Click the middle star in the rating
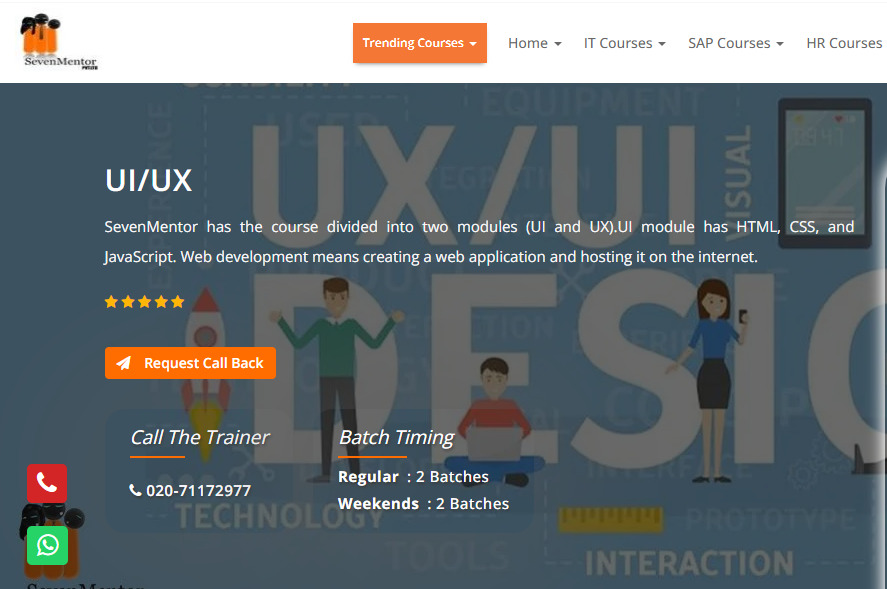This screenshot has width=887, height=589. [x=145, y=301]
